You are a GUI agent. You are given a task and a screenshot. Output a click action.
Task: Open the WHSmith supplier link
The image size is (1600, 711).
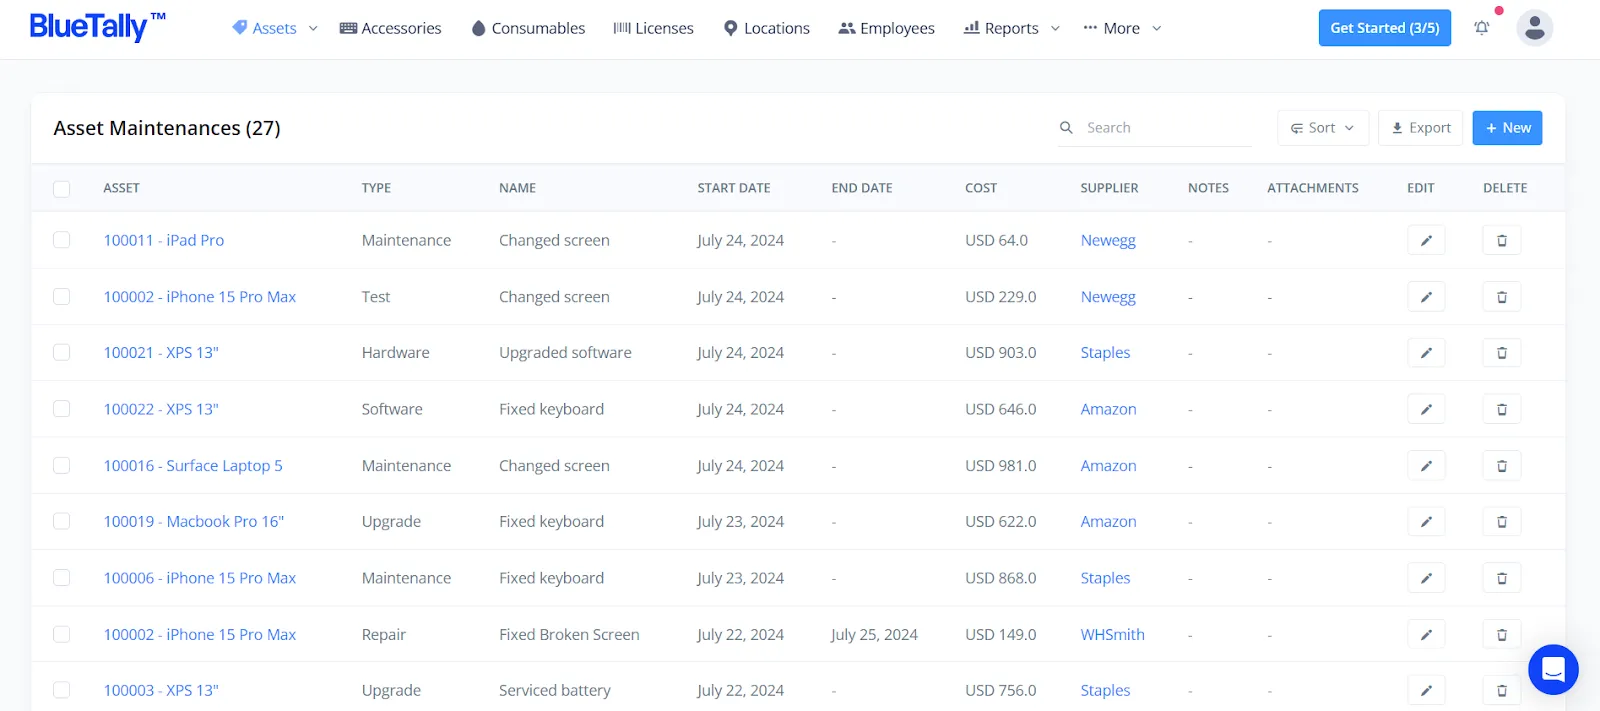click(x=1112, y=635)
